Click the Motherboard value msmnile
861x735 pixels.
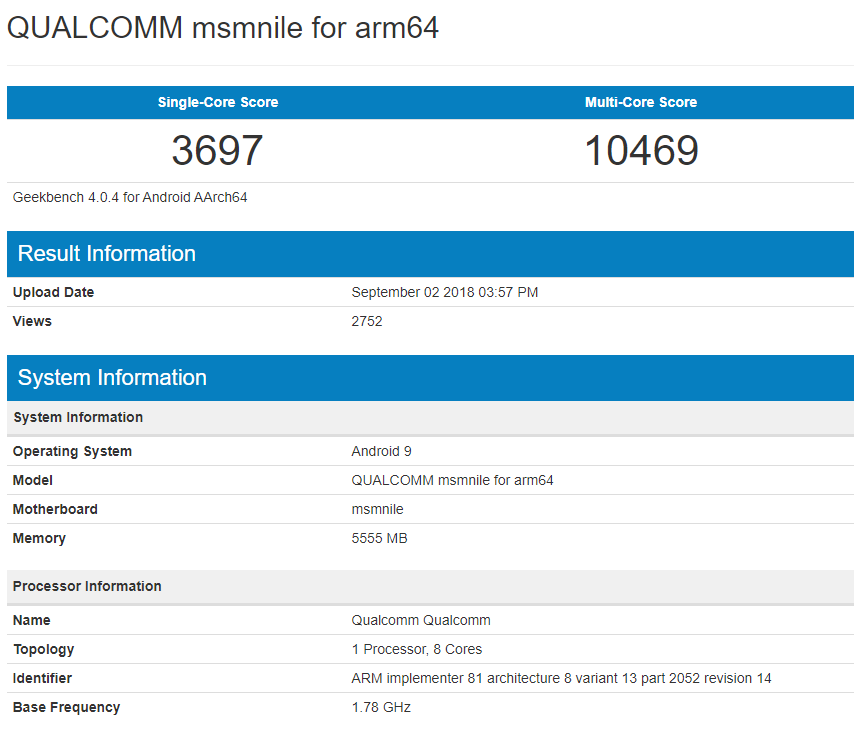[x=377, y=509]
